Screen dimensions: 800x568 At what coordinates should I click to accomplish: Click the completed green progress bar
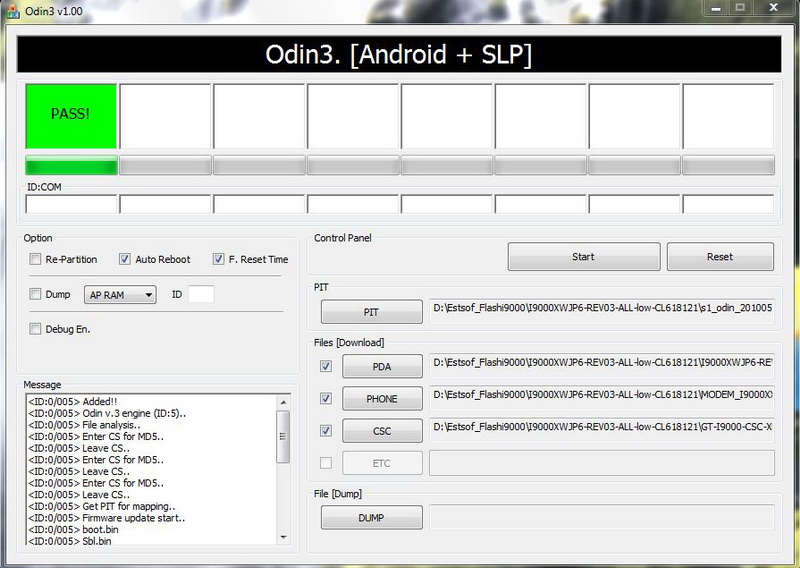[x=71, y=165]
